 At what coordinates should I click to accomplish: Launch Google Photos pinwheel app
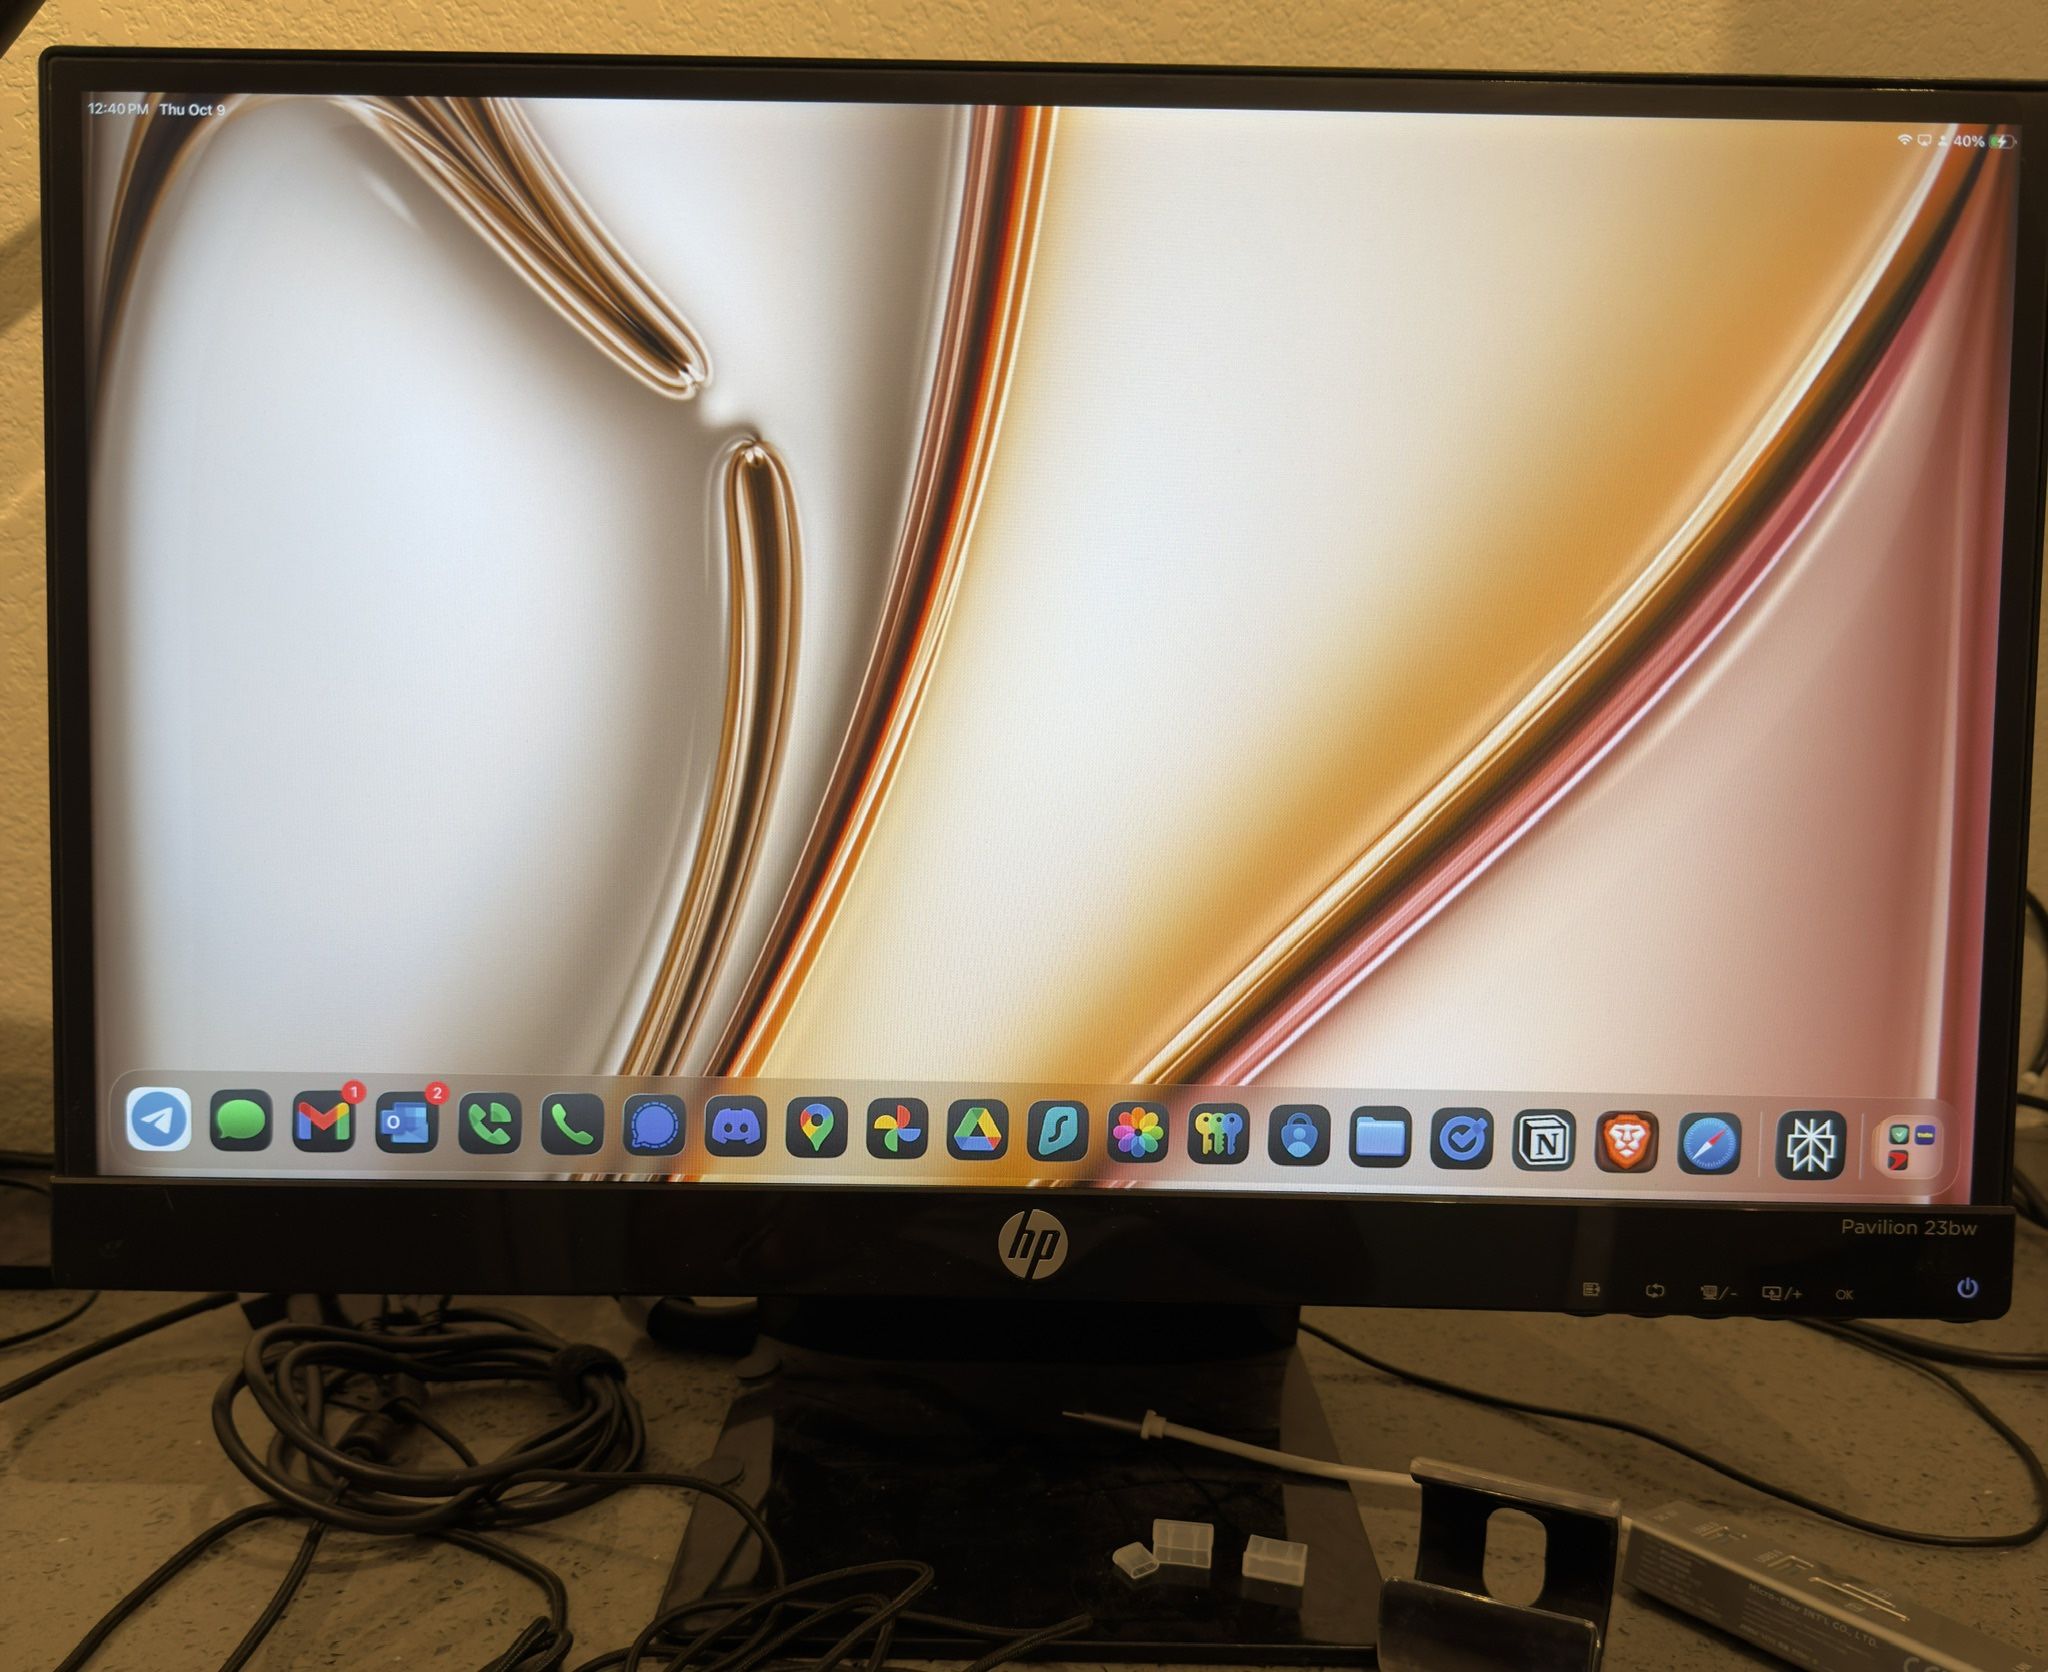tap(897, 1131)
